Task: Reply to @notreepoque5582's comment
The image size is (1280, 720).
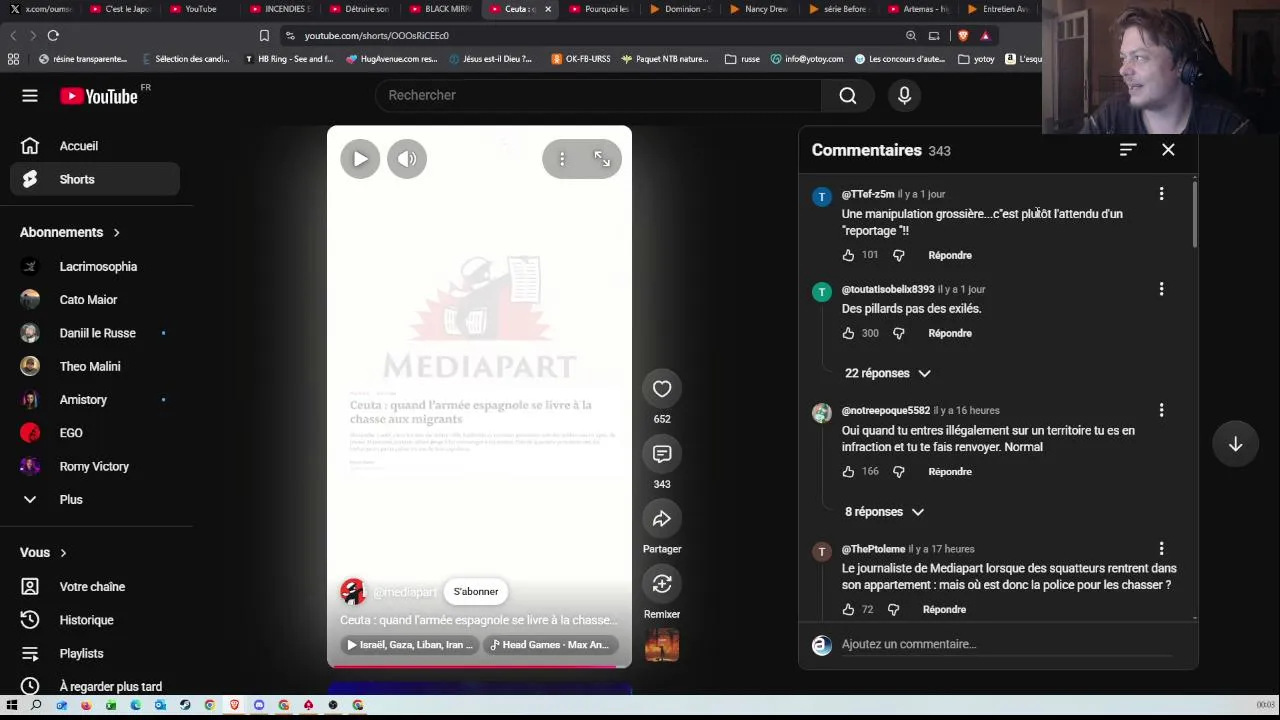Action: (950, 472)
